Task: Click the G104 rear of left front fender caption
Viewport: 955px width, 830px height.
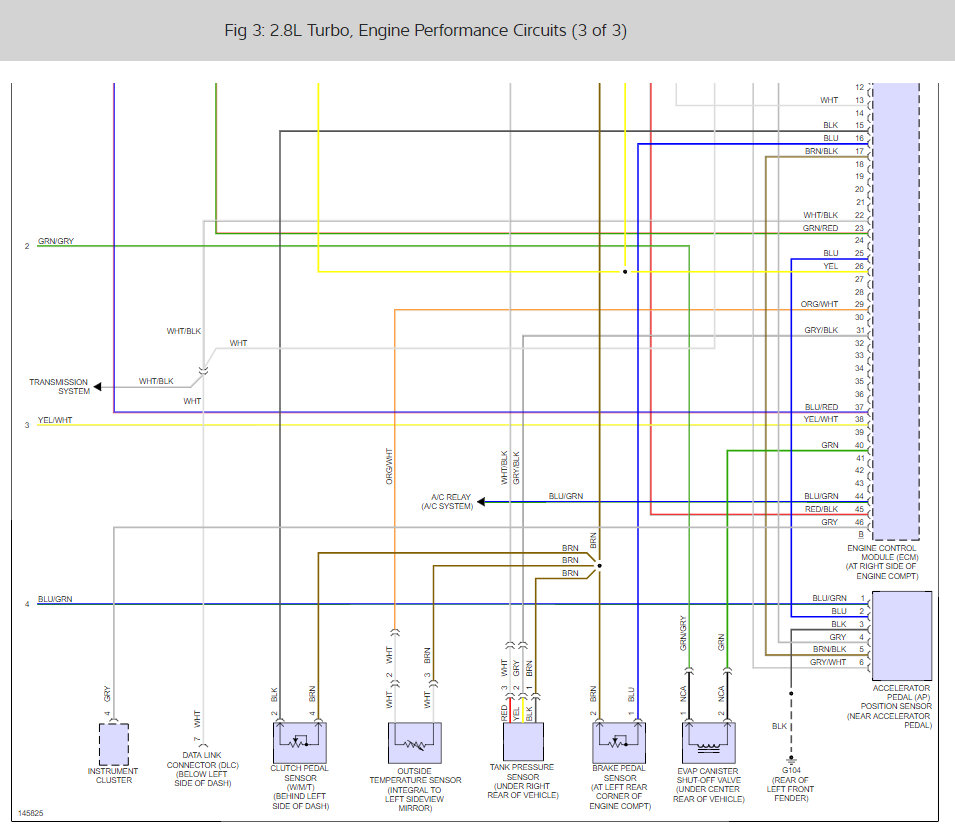Action: (791, 784)
